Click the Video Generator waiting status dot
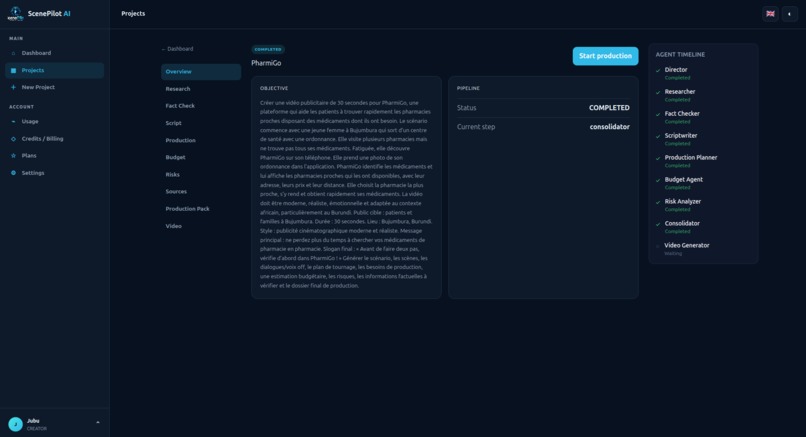This screenshot has width=806, height=437. [x=658, y=246]
